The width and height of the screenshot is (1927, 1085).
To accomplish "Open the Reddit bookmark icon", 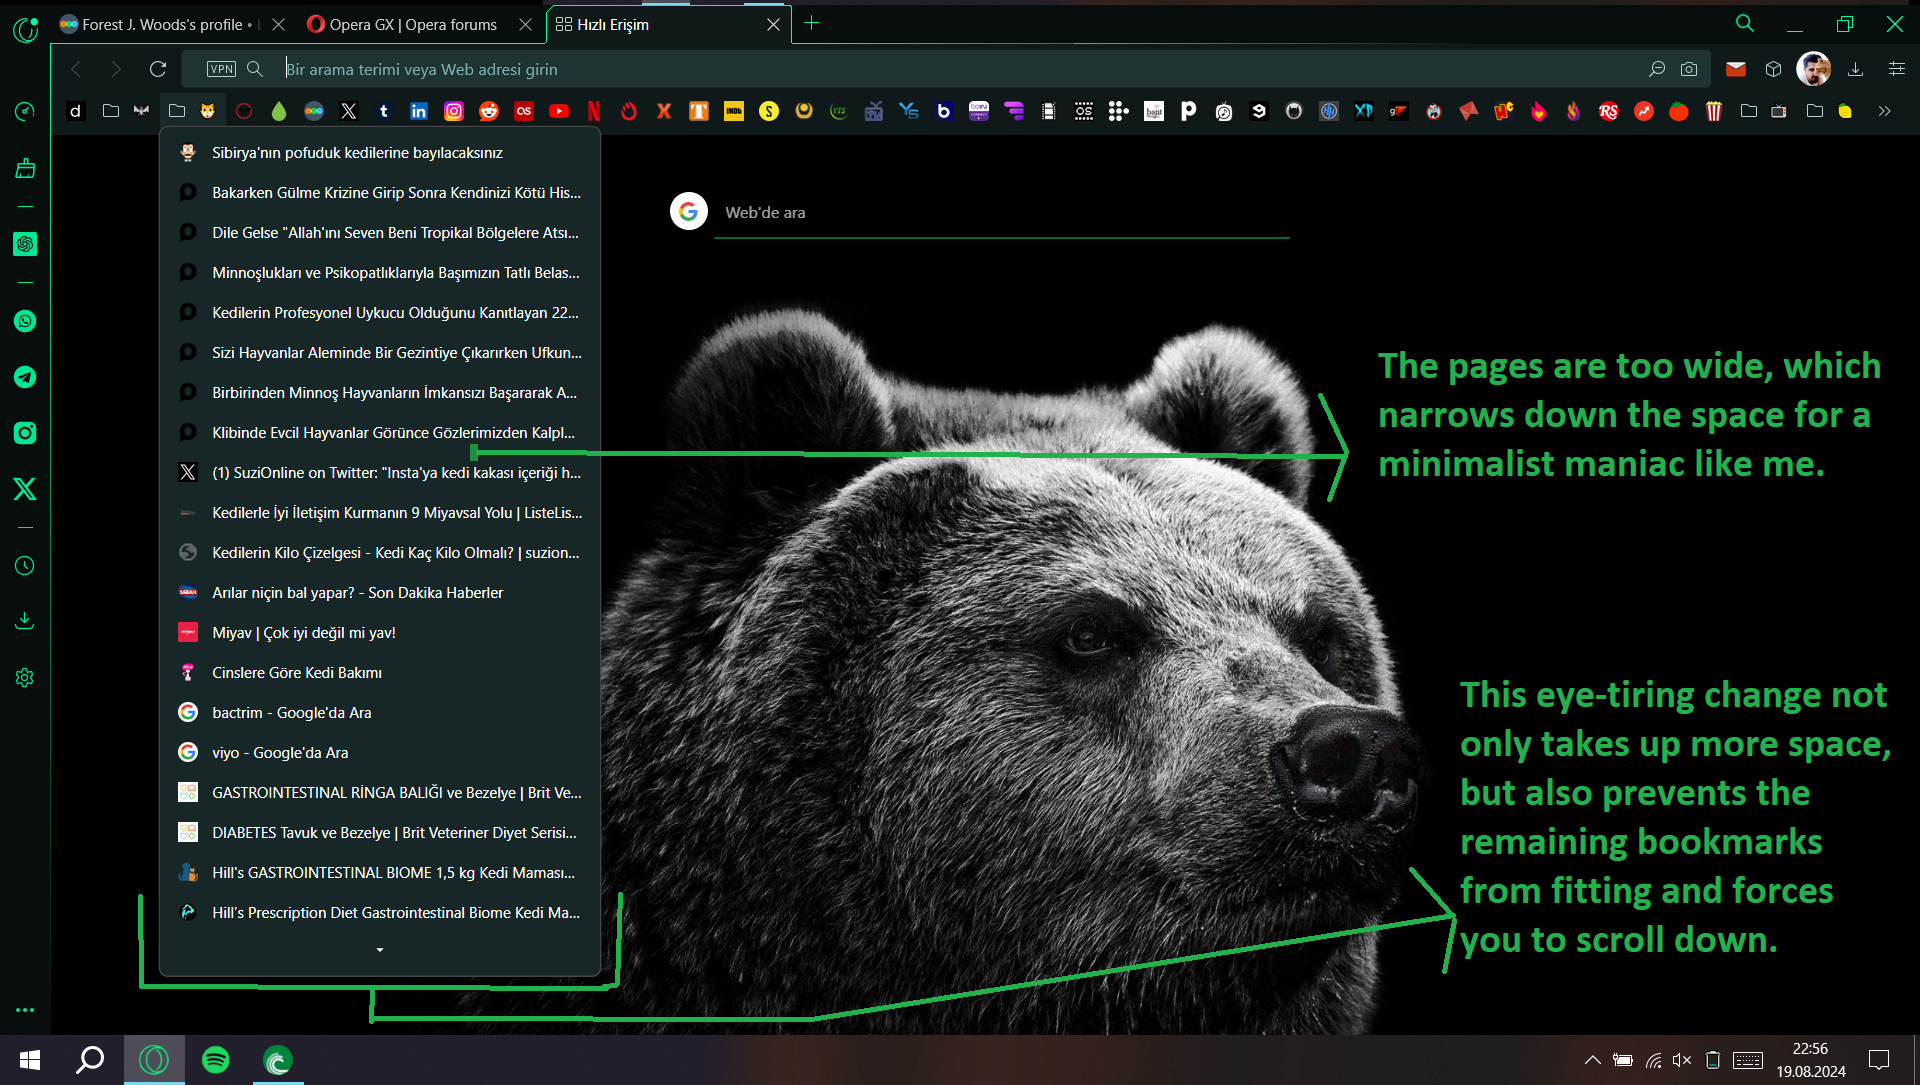I will tap(489, 111).
